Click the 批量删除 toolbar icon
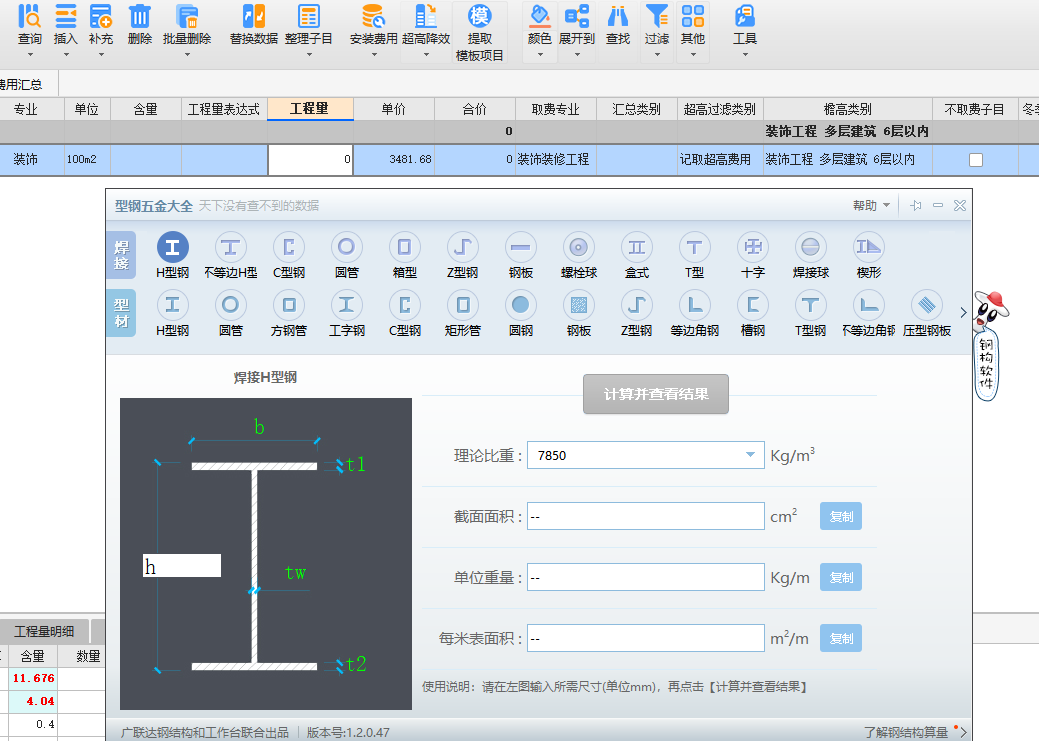Viewport: 1039px width, 741px height. [187, 16]
